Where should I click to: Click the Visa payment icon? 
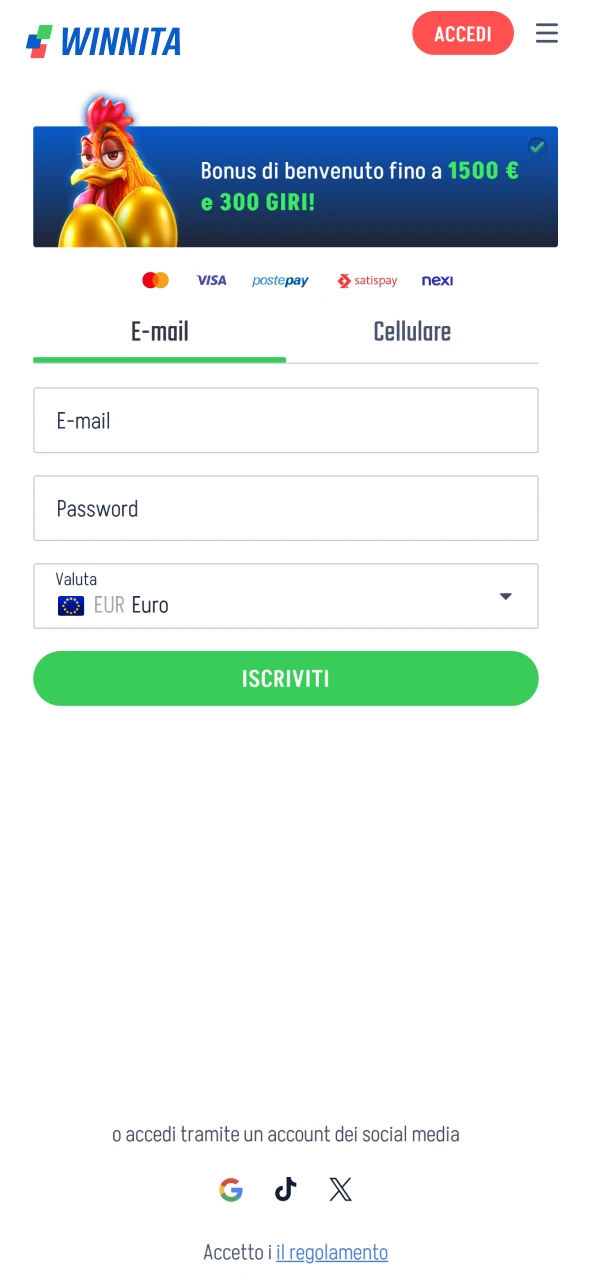point(211,280)
